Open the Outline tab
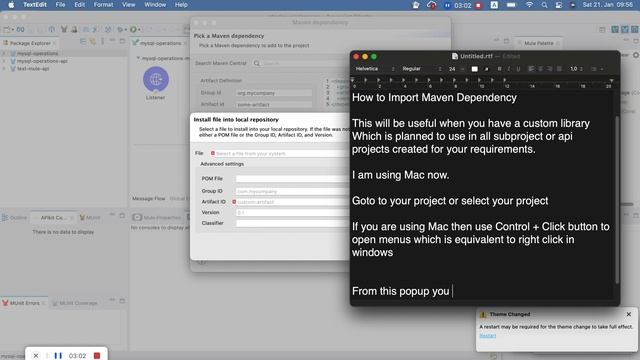Image resolution: width=640 pixels, height=360 pixels. pyautogui.click(x=15, y=218)
